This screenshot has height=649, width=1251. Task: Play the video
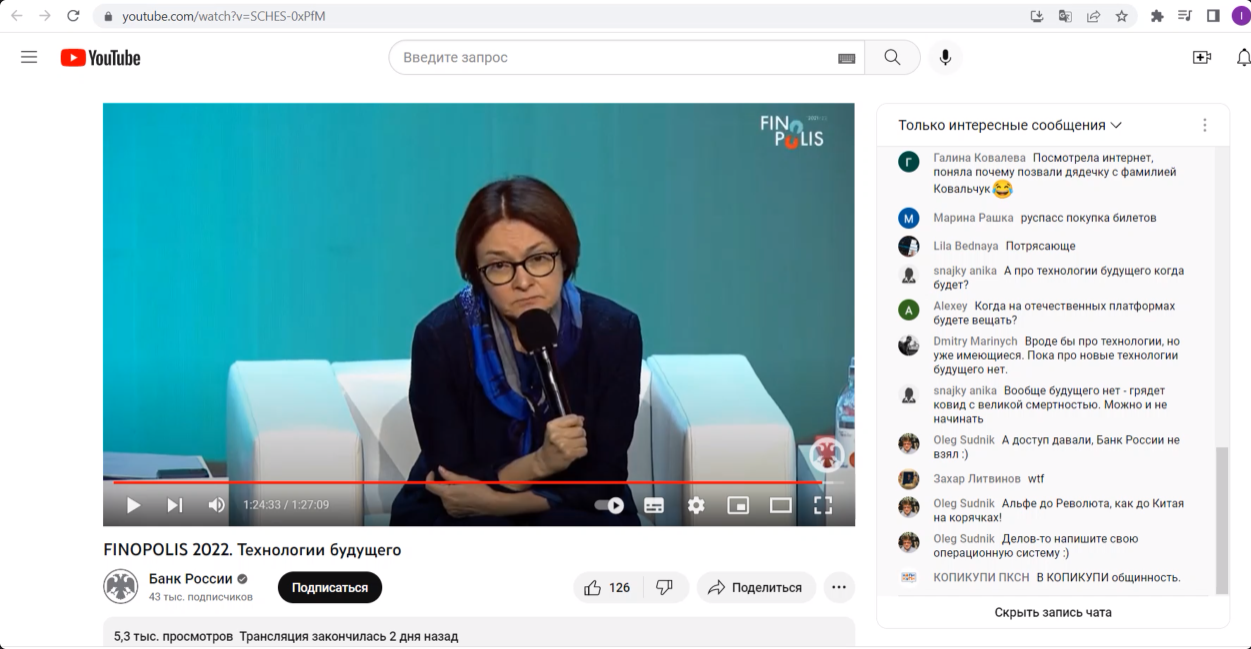click(133, 505)
